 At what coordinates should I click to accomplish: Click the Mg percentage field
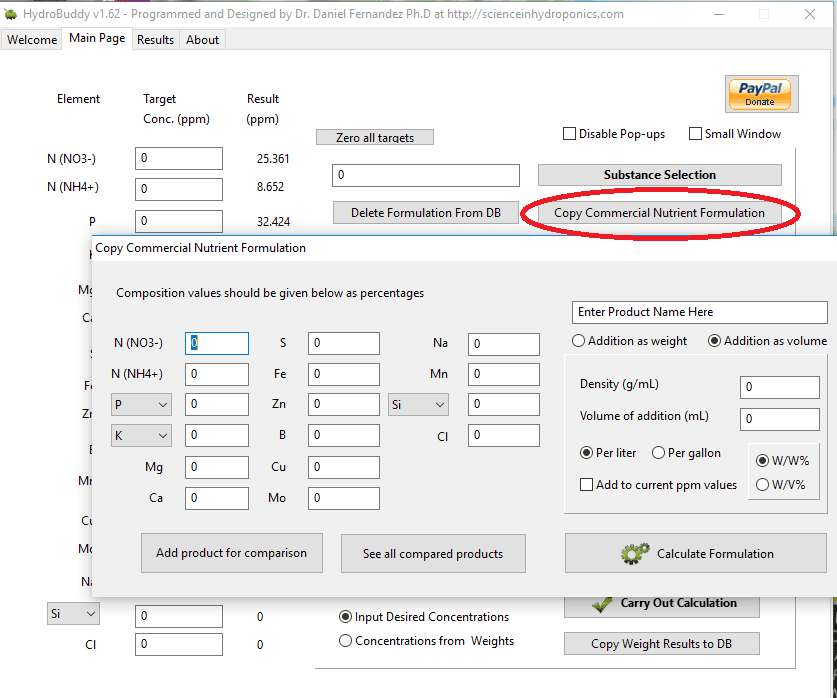tap(217, 467)
